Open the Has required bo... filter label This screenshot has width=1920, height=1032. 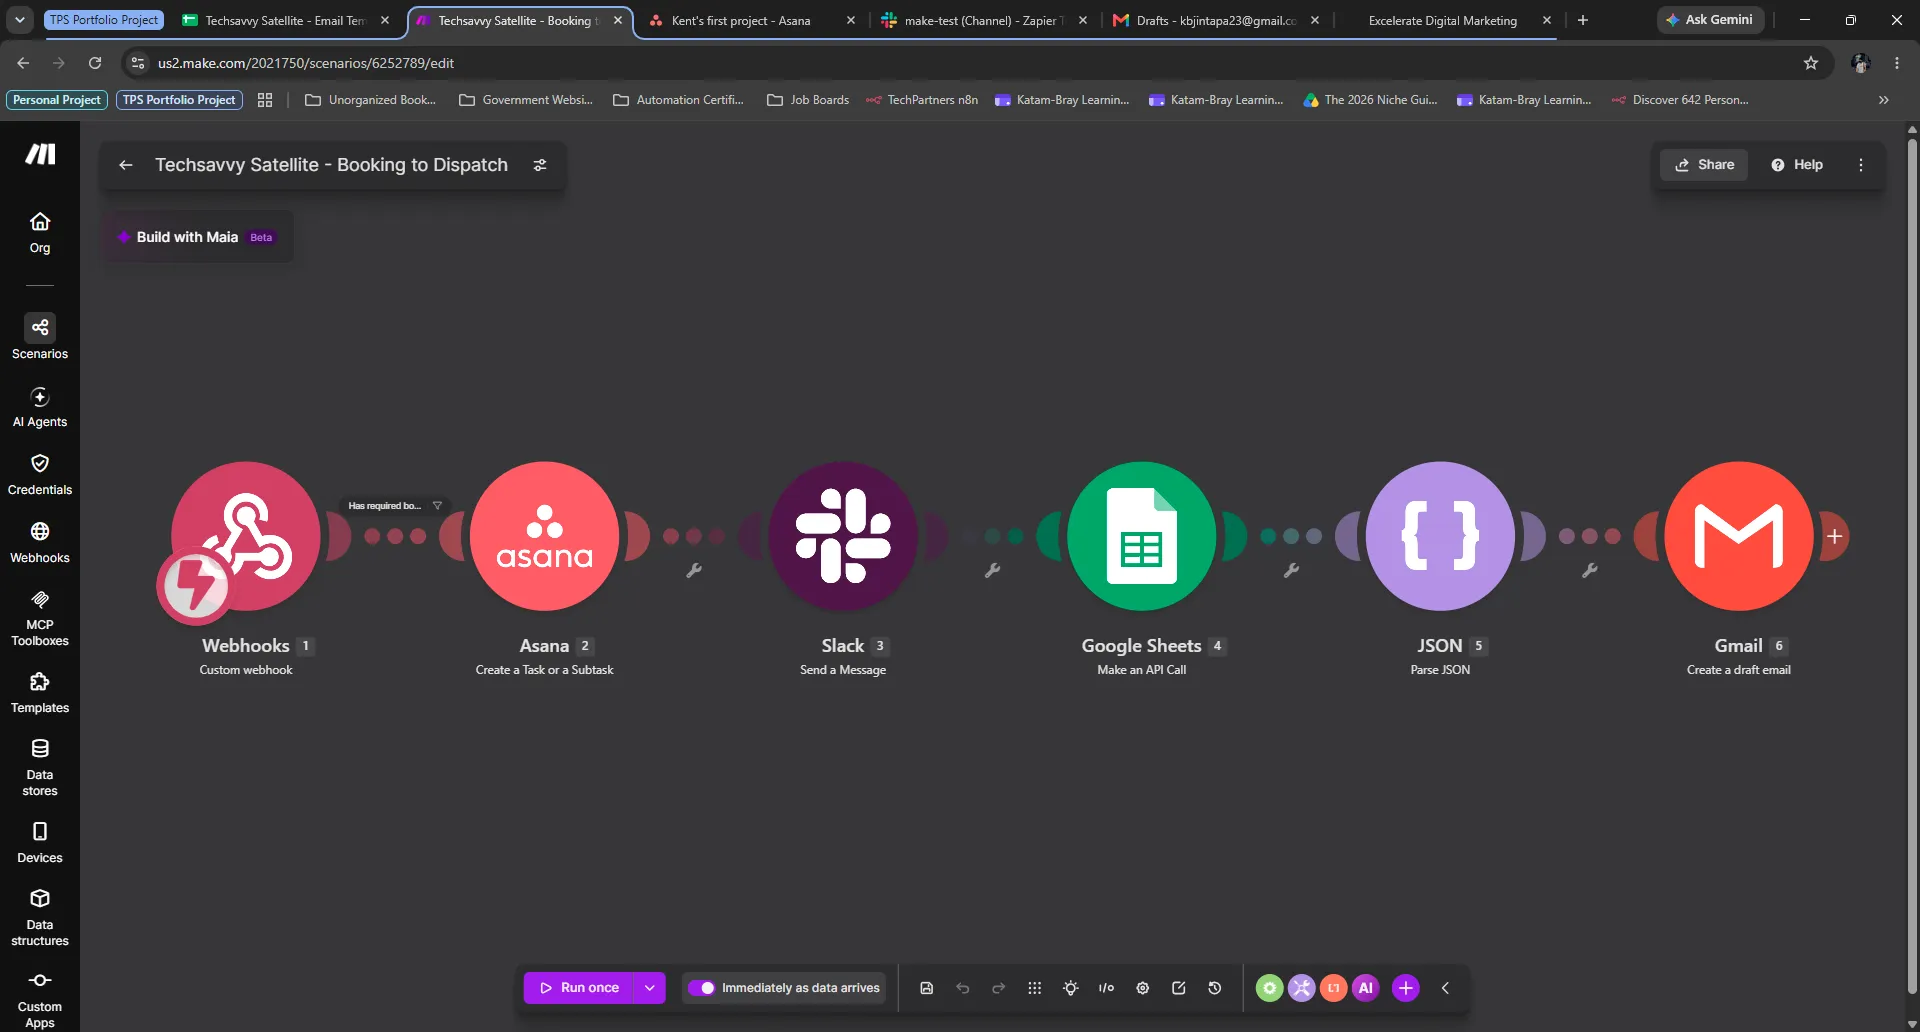click(385, 506)
